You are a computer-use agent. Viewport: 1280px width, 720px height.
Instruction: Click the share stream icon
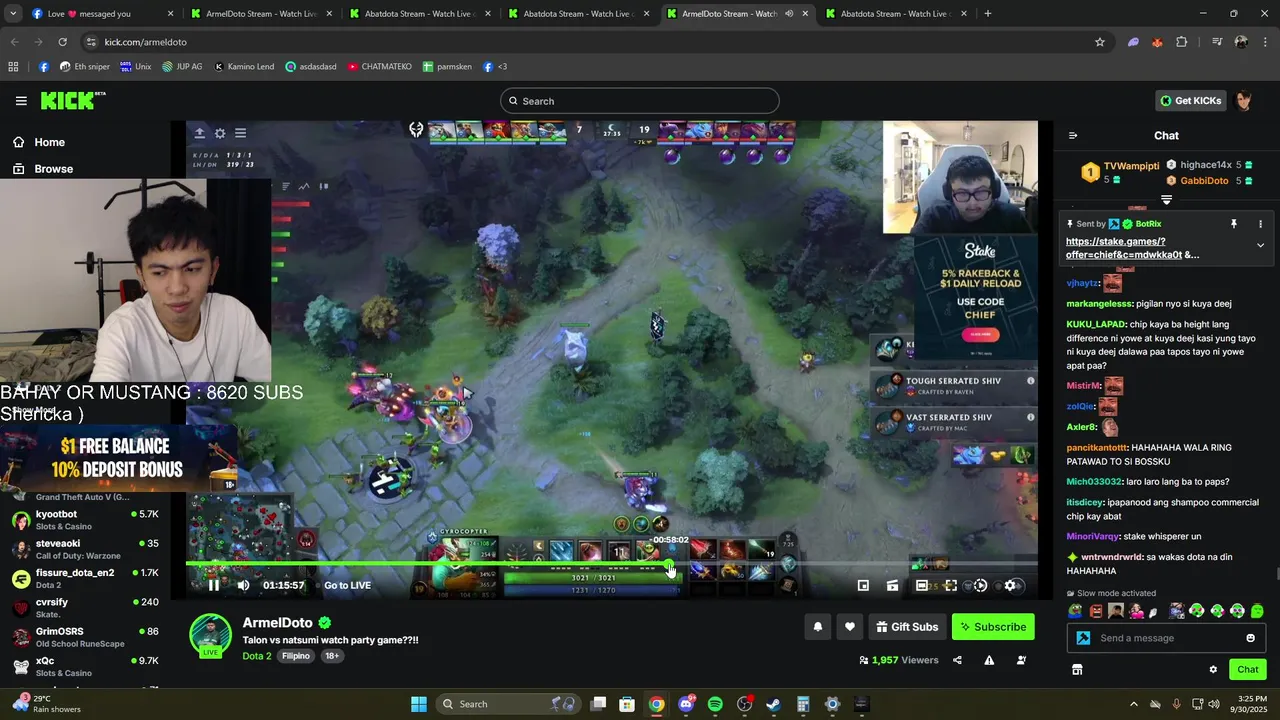click(957, 660)
